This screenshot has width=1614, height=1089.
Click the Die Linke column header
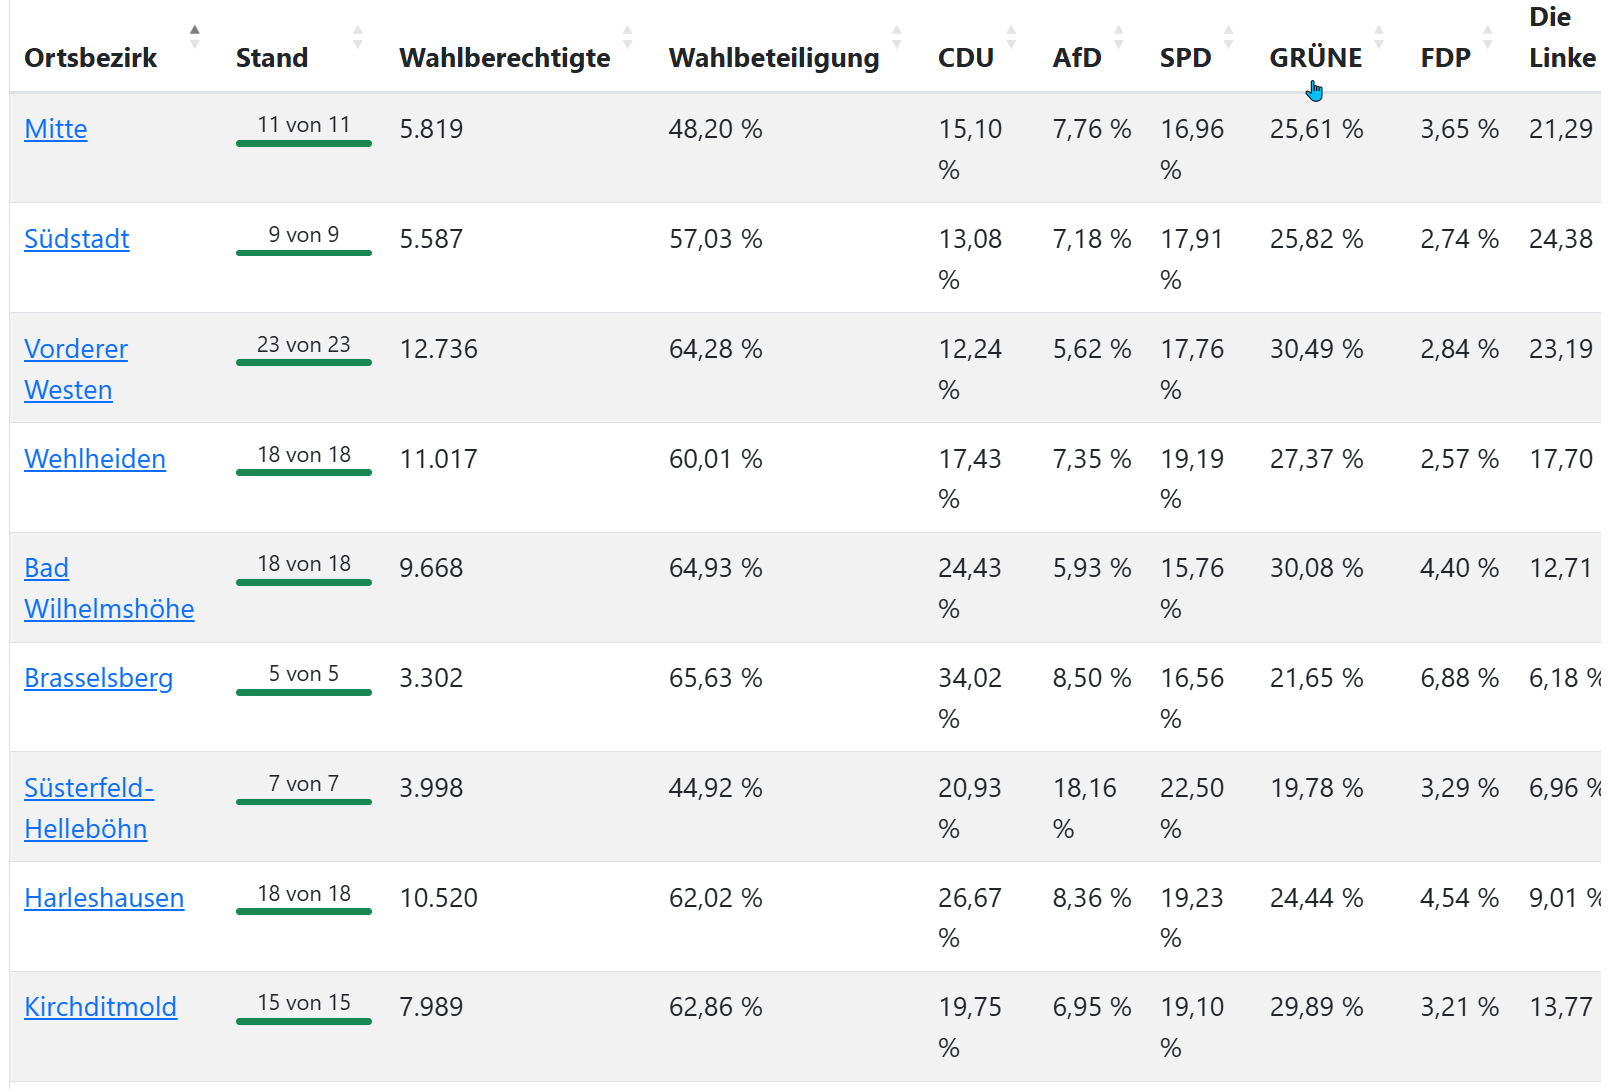point(1562,37)
